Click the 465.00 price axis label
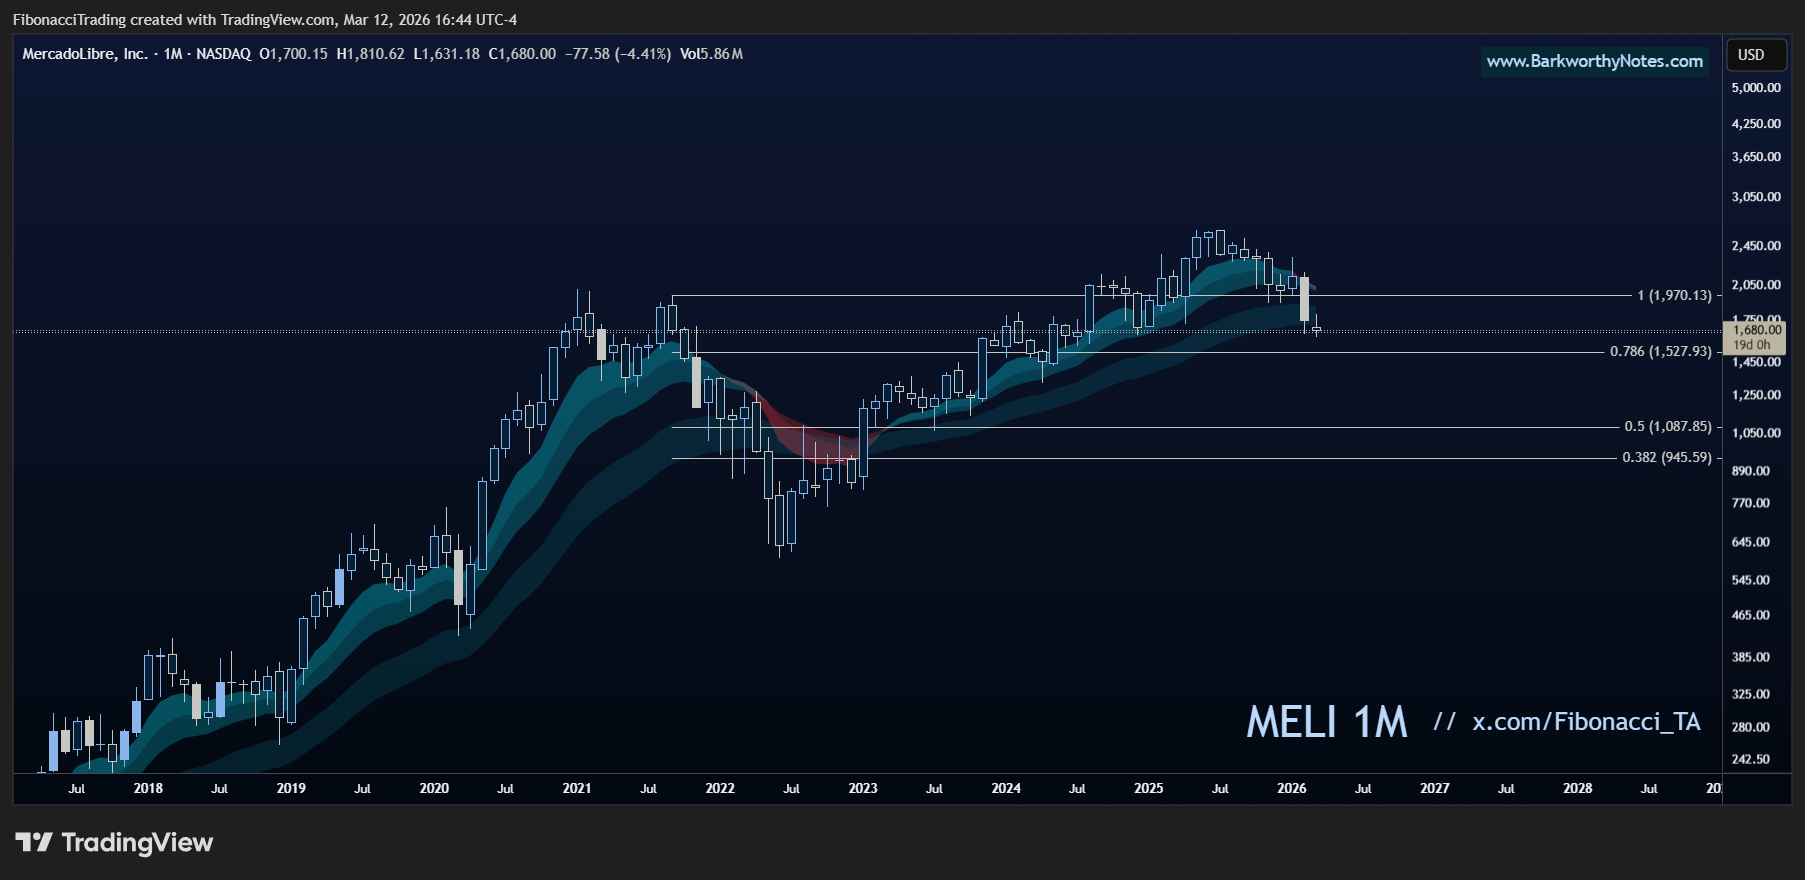The image size is (1805, 880). [1751, 615]
